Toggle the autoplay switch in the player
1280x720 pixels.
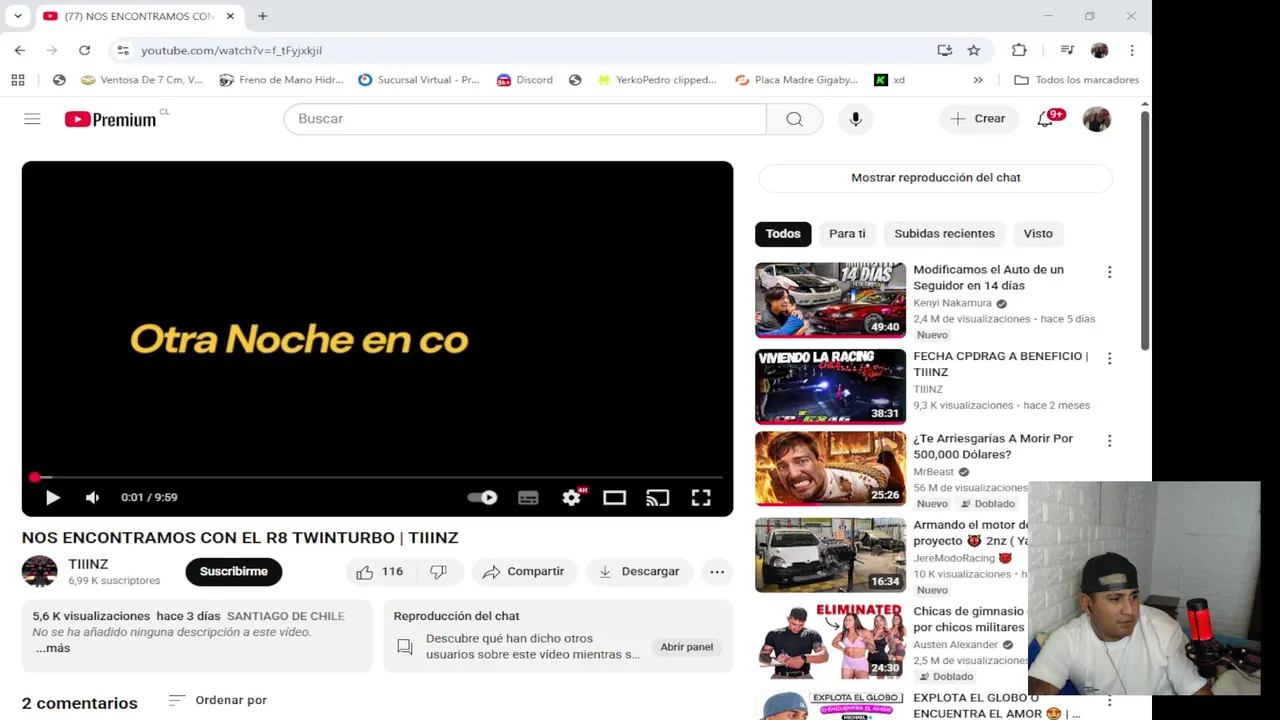click(482, 497)
